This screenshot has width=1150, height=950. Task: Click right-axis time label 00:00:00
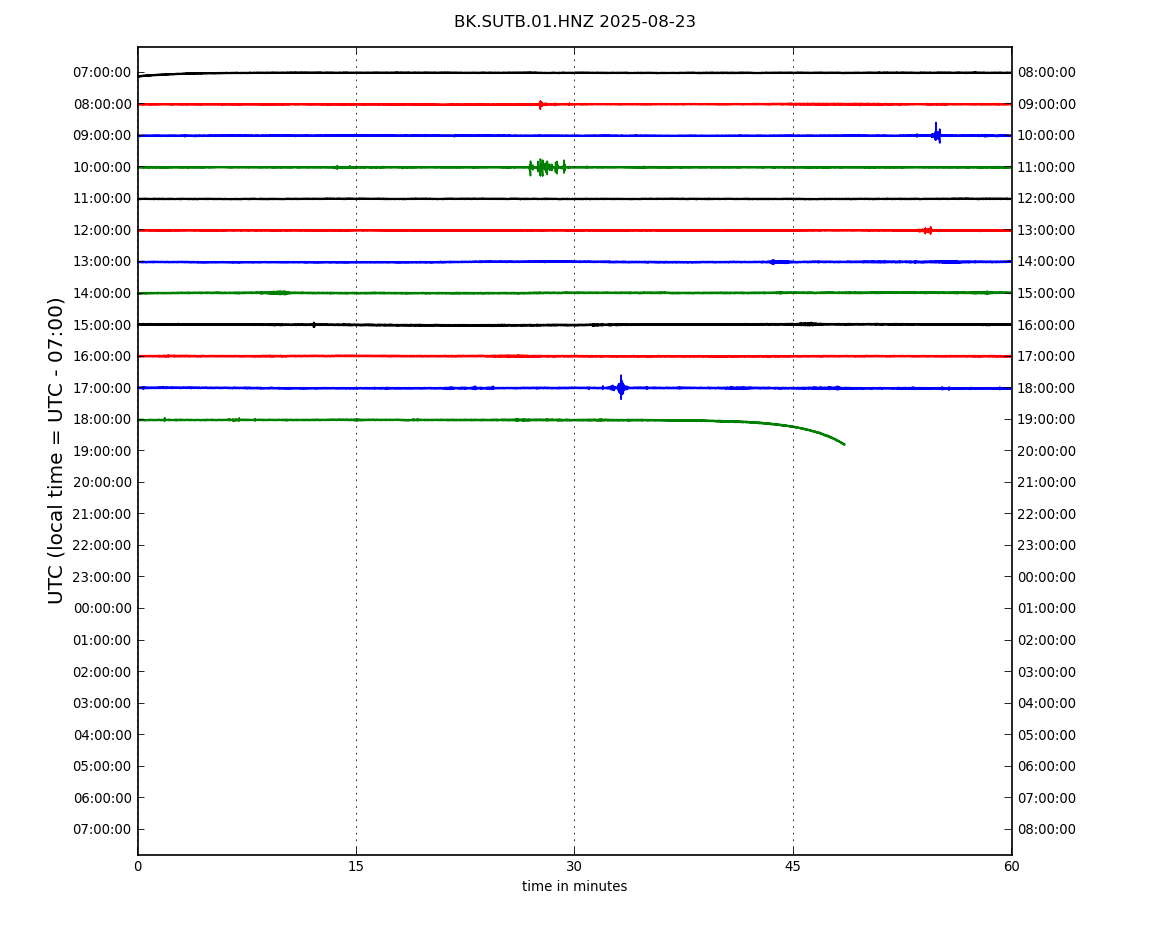(1047, 577)
